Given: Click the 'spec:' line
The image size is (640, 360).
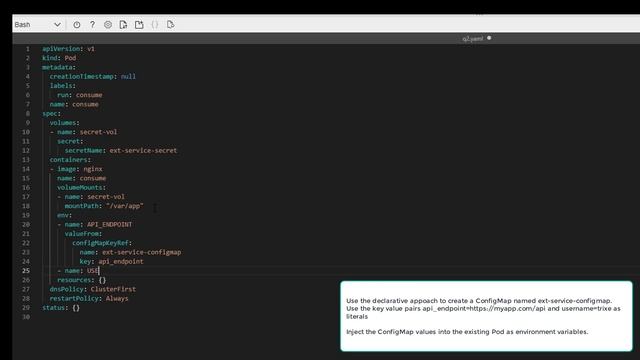Looking at the screenshot, I should coord(51,113).
